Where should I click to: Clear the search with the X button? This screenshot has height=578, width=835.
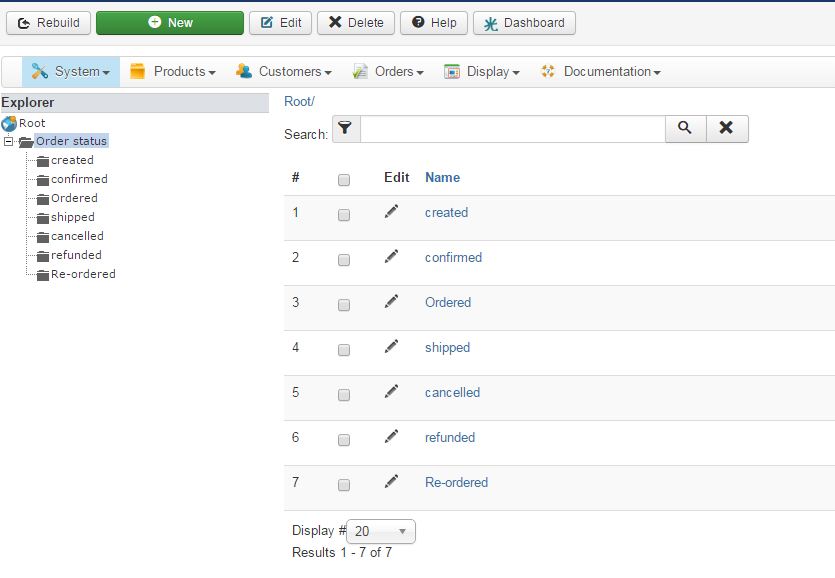pos(727,129)
